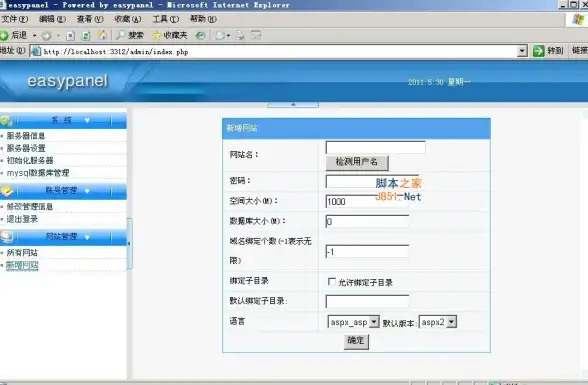Screen dimensions: 588x385
Task: Click the 默认绑定子目录 input field
Action: click(x=367, y=301)
